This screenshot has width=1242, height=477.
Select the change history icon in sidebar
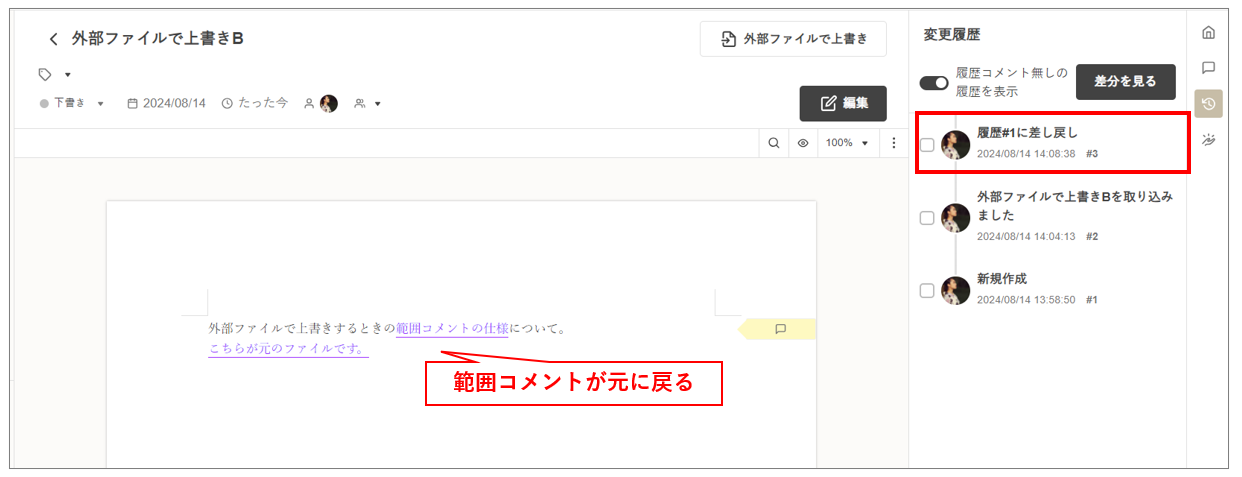pyautogui.click(x=1208, y=104)
